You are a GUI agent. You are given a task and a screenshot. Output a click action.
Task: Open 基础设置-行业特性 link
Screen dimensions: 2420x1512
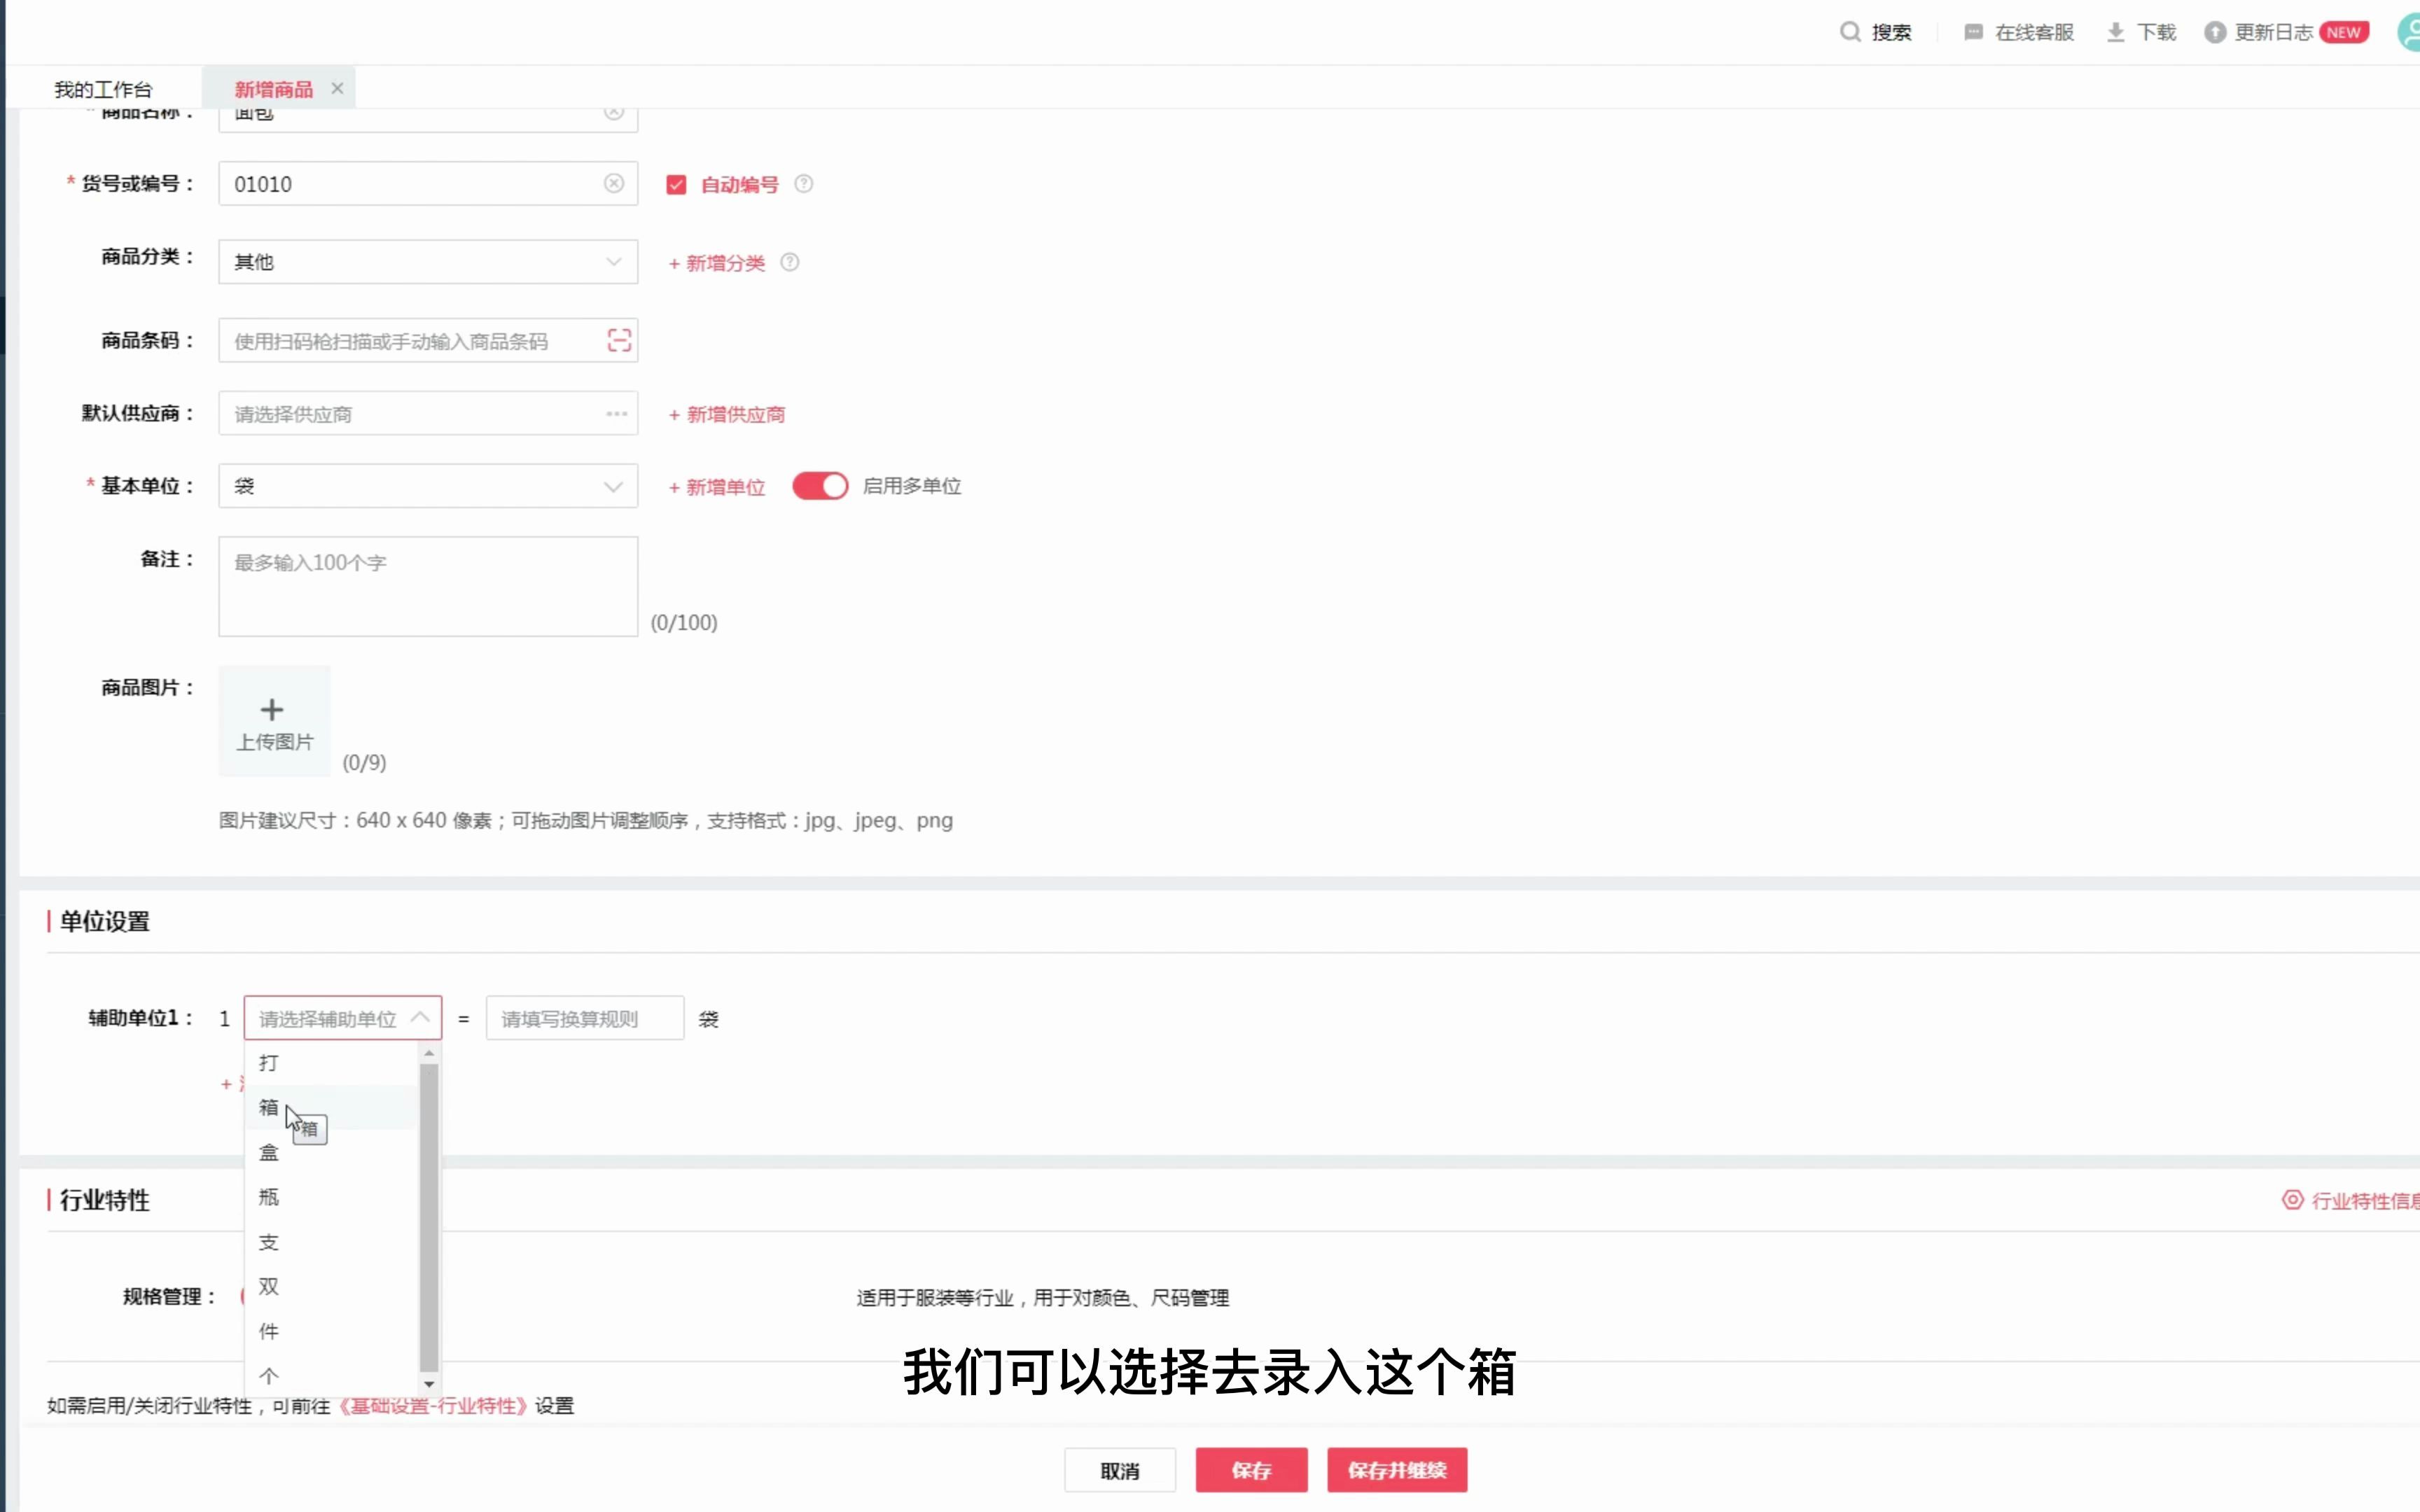[433, 1405]
